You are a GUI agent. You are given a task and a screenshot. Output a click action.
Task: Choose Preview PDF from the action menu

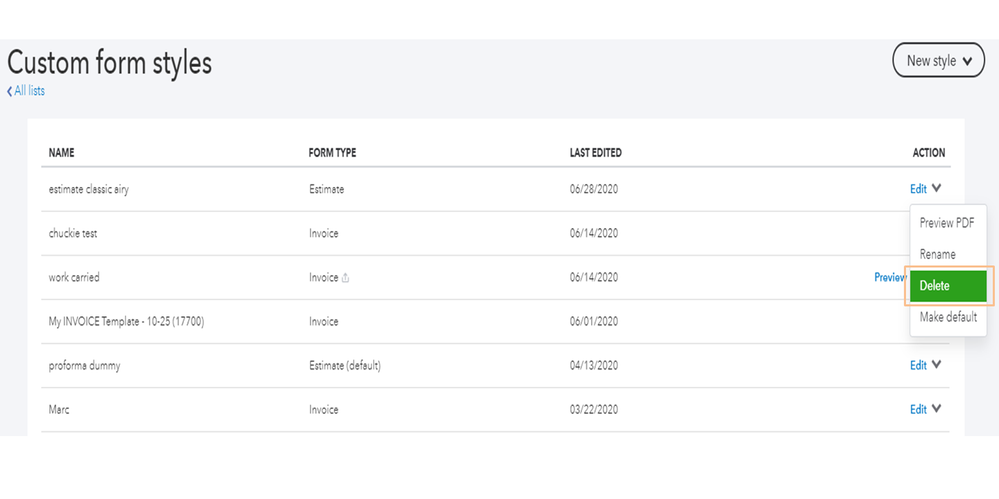point(946,223)
